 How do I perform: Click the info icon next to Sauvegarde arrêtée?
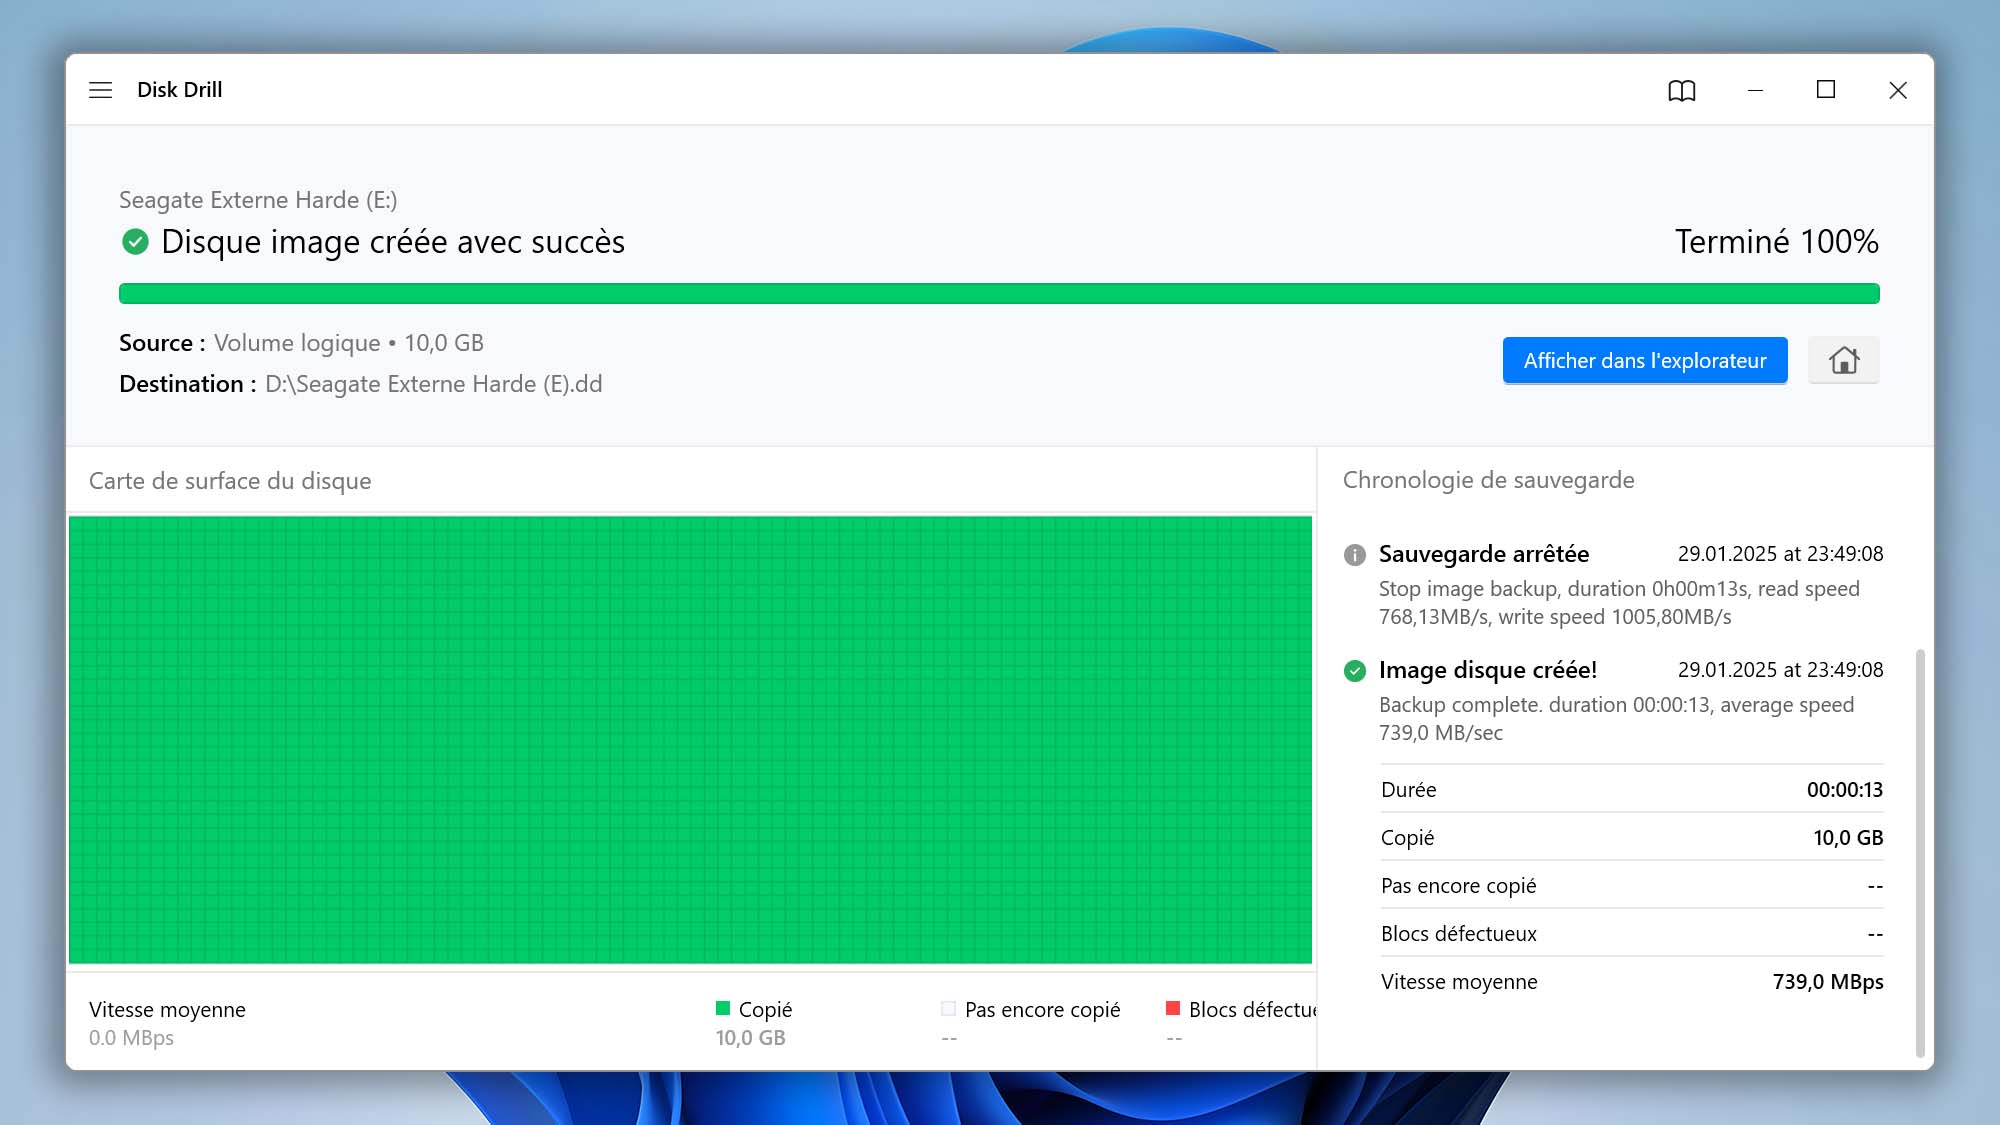point(1354,554)
